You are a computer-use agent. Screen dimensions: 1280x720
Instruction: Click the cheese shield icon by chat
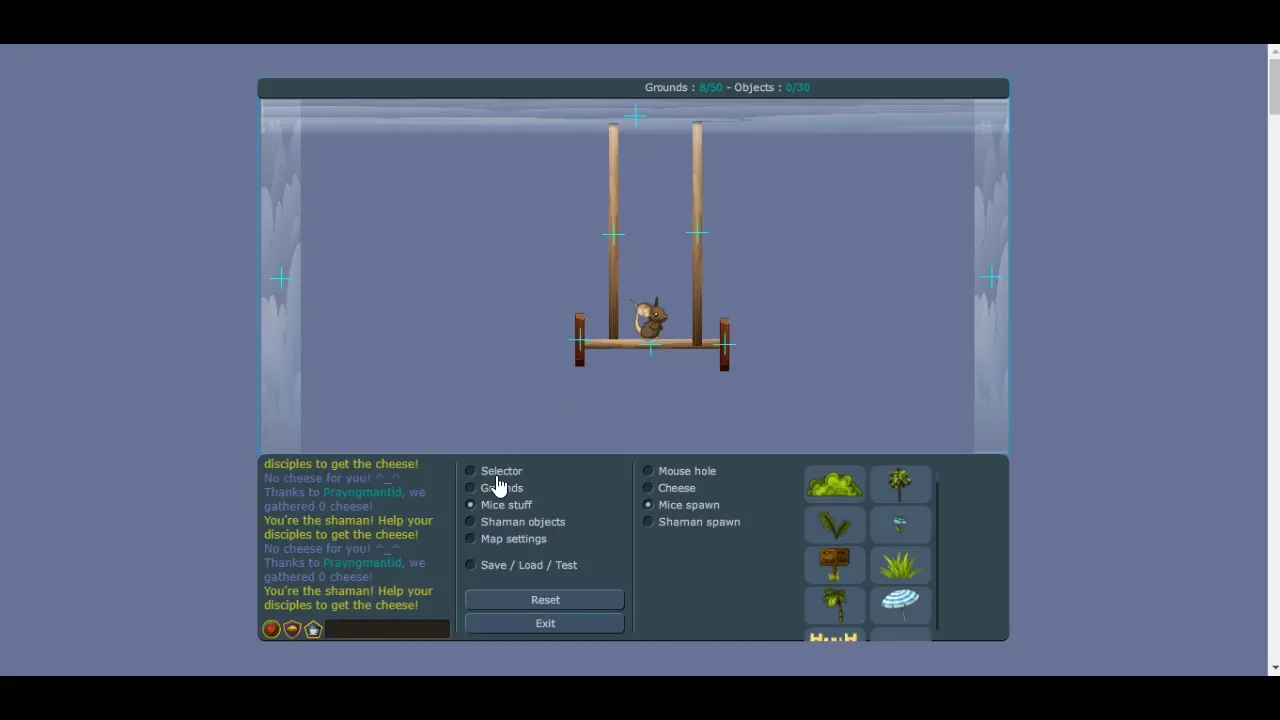coord(292,629)
